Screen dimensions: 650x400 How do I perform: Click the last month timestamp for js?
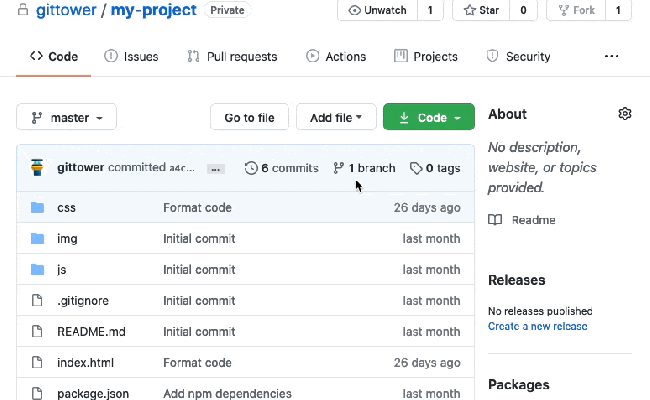click(x=431, y=270)
